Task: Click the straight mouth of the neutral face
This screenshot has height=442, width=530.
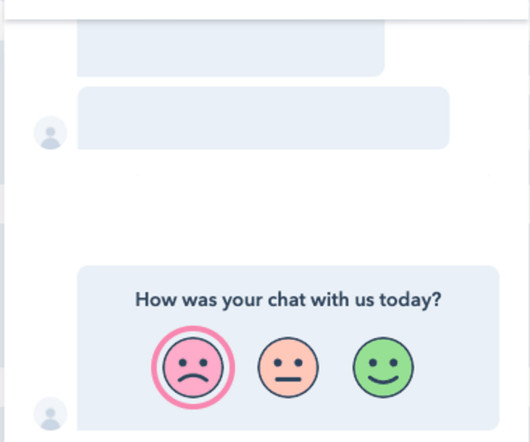Action: click(288, 379)
